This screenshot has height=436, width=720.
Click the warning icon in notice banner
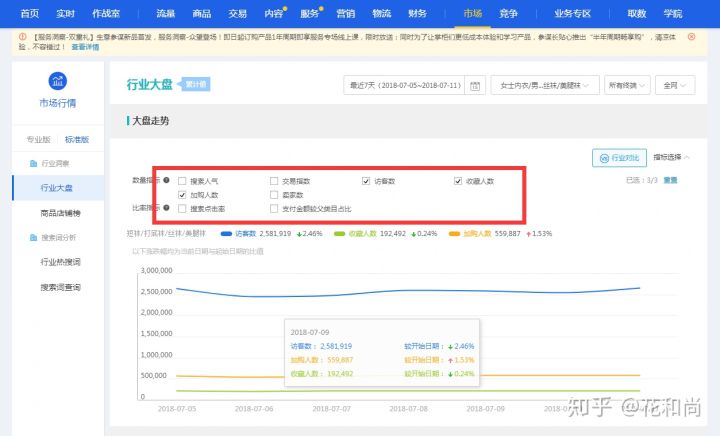(9, 36)
